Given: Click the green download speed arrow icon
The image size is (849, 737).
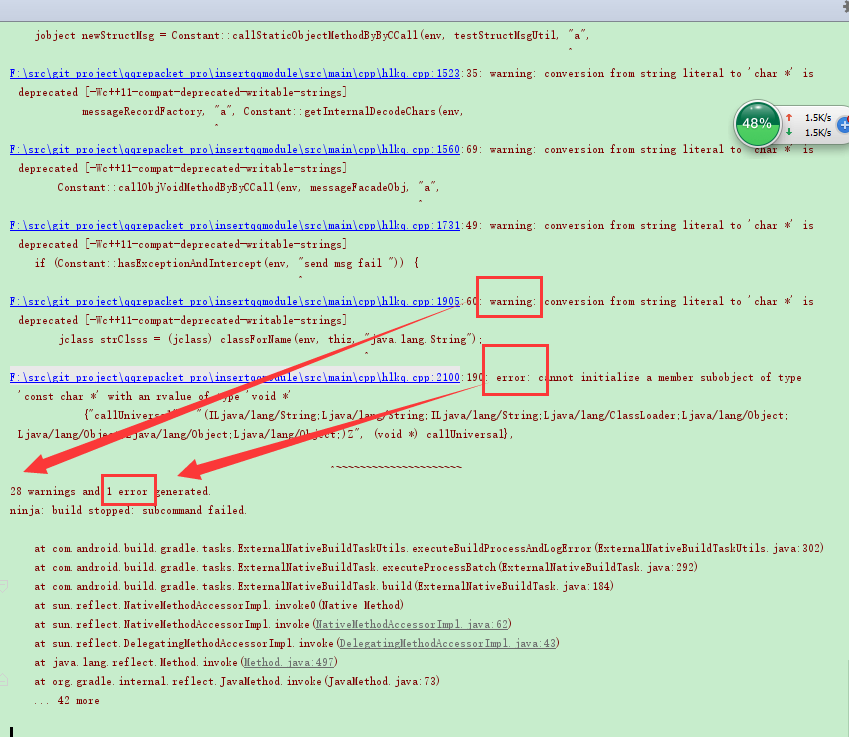Looking at the screenshot, I should click(x=789, y=132).
